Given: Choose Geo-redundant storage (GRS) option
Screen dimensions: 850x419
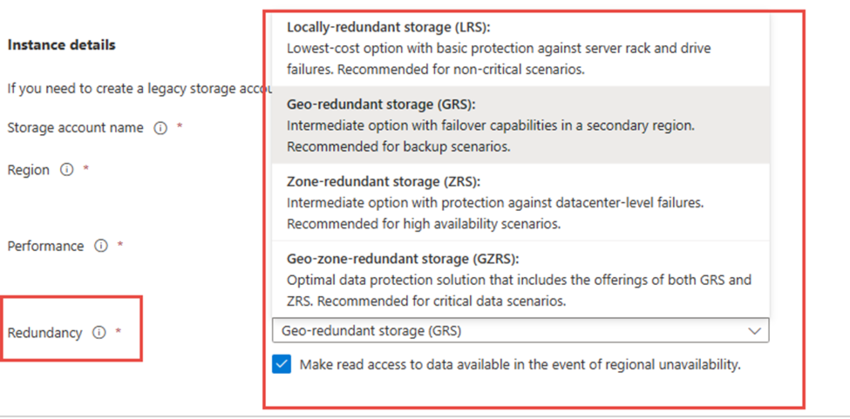Looking at the screenshot, I should [x=520, y=125].
